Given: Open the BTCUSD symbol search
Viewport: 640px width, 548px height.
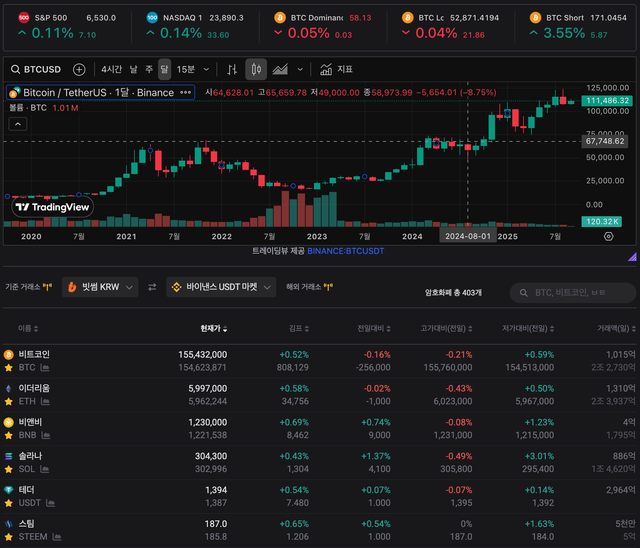Looking at the screenshot, I should click(x=36, y=69).
